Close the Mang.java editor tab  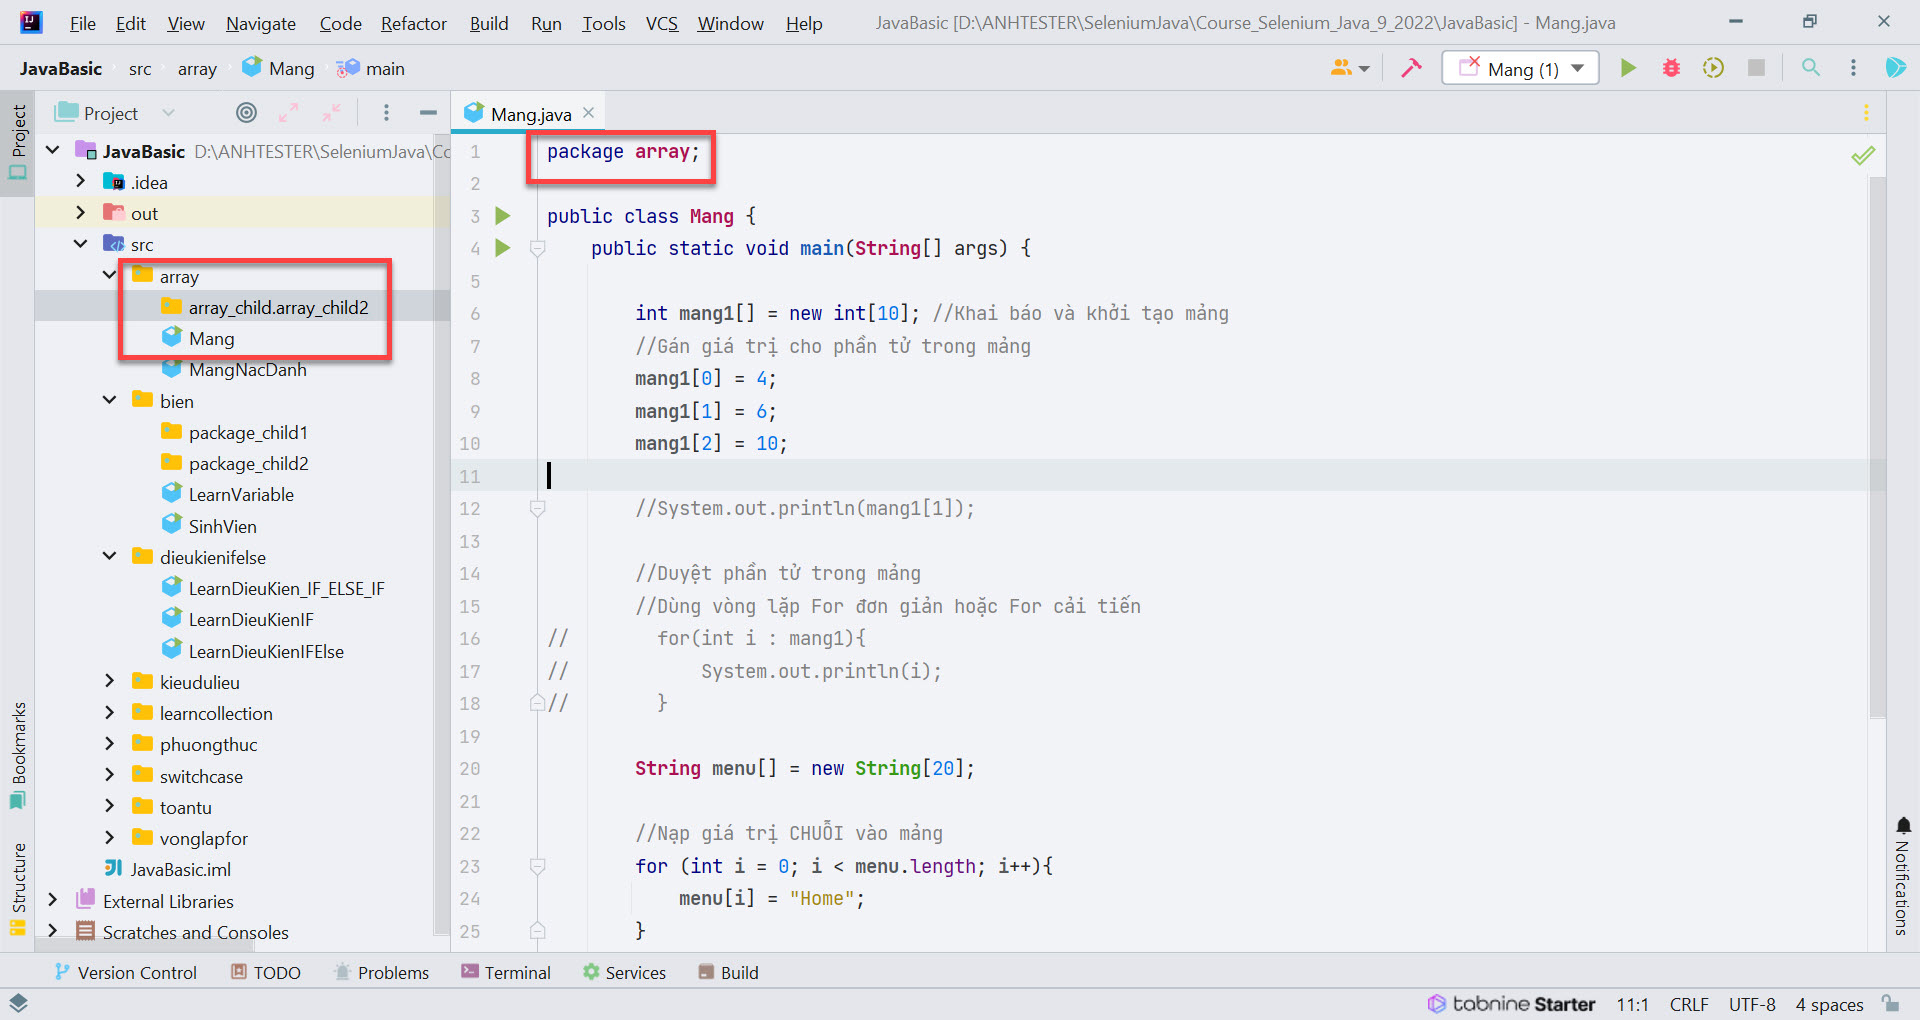(589, 113)
